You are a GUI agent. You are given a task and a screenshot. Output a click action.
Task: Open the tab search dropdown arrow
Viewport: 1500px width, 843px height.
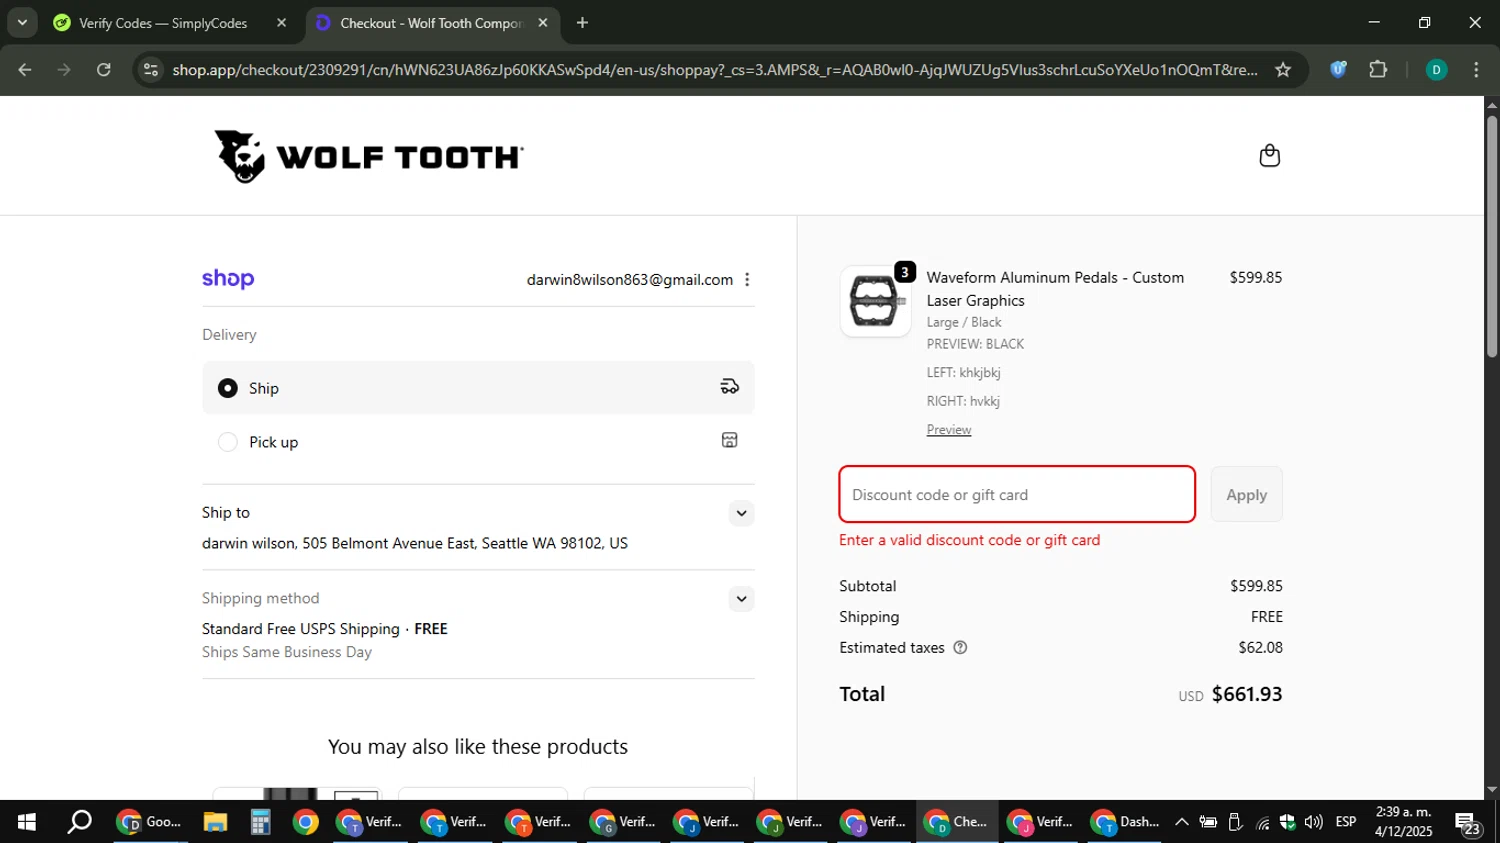pyautogui.click(x=21, y=22)
